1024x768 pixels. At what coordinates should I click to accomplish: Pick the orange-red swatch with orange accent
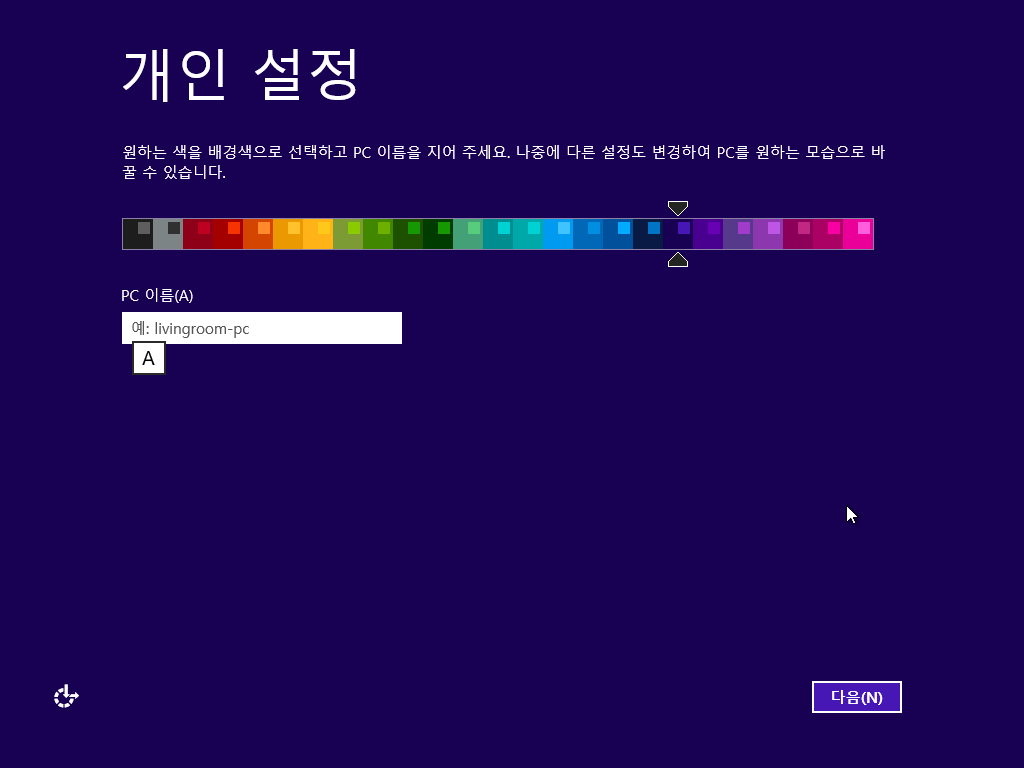[258, 234]
